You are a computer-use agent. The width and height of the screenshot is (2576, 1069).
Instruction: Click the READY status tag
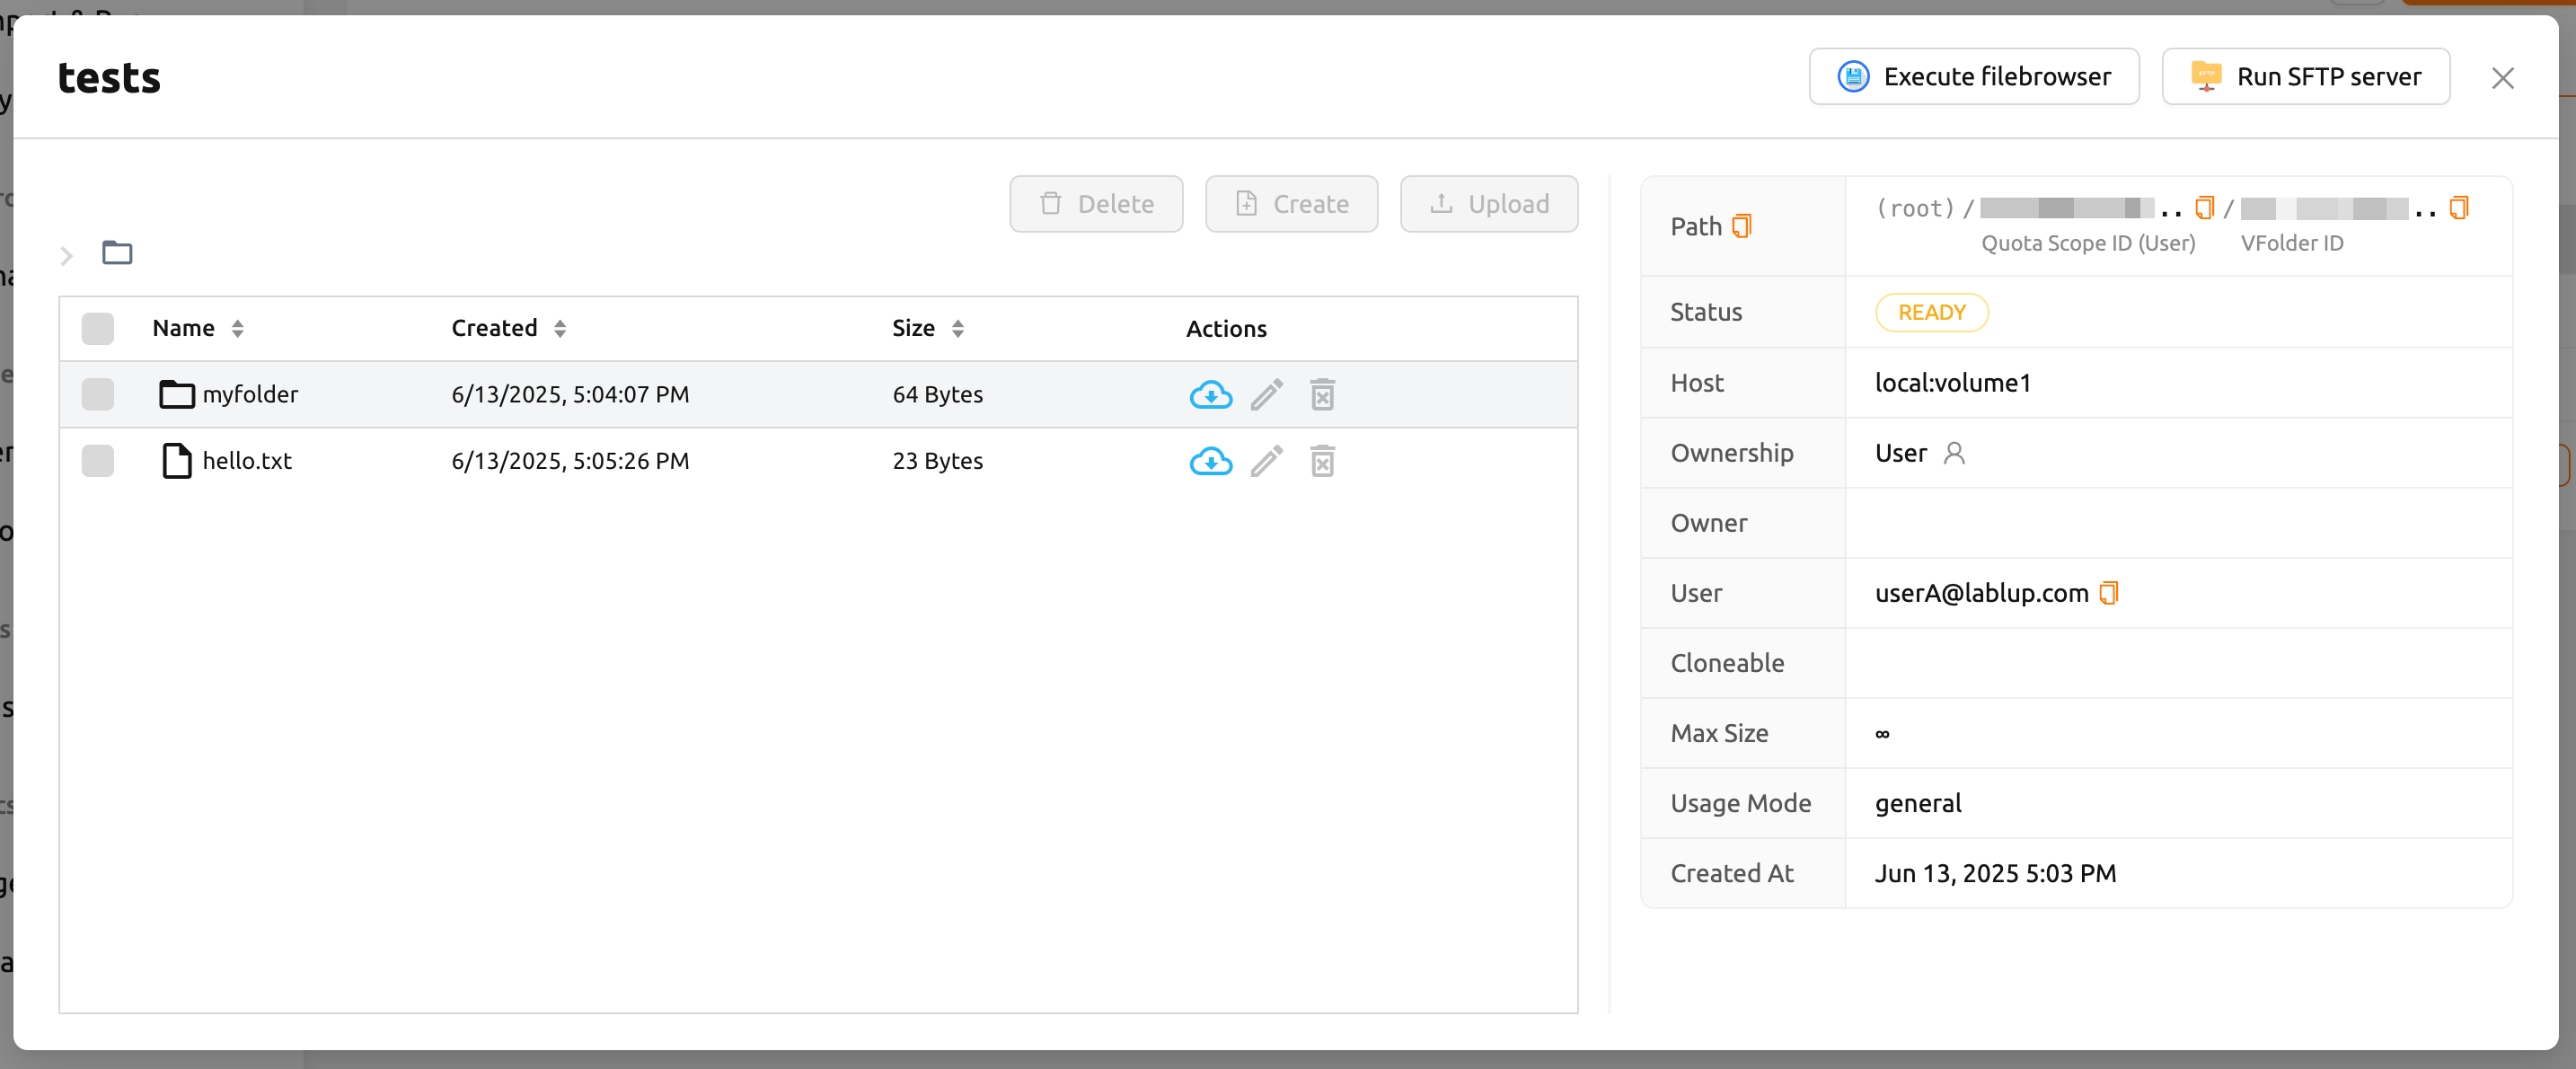pos(1931,313)
